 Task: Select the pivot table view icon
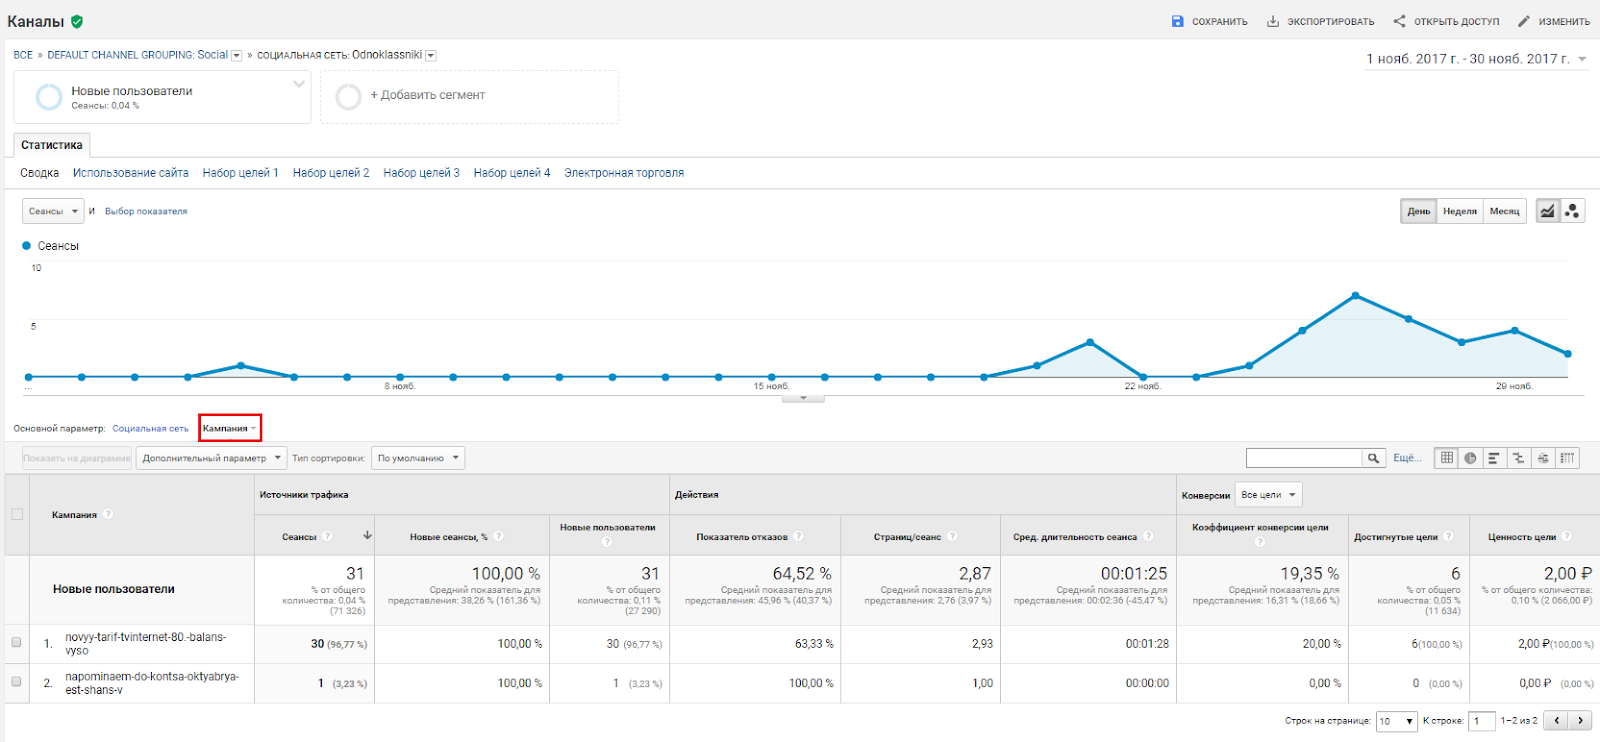1567,458
